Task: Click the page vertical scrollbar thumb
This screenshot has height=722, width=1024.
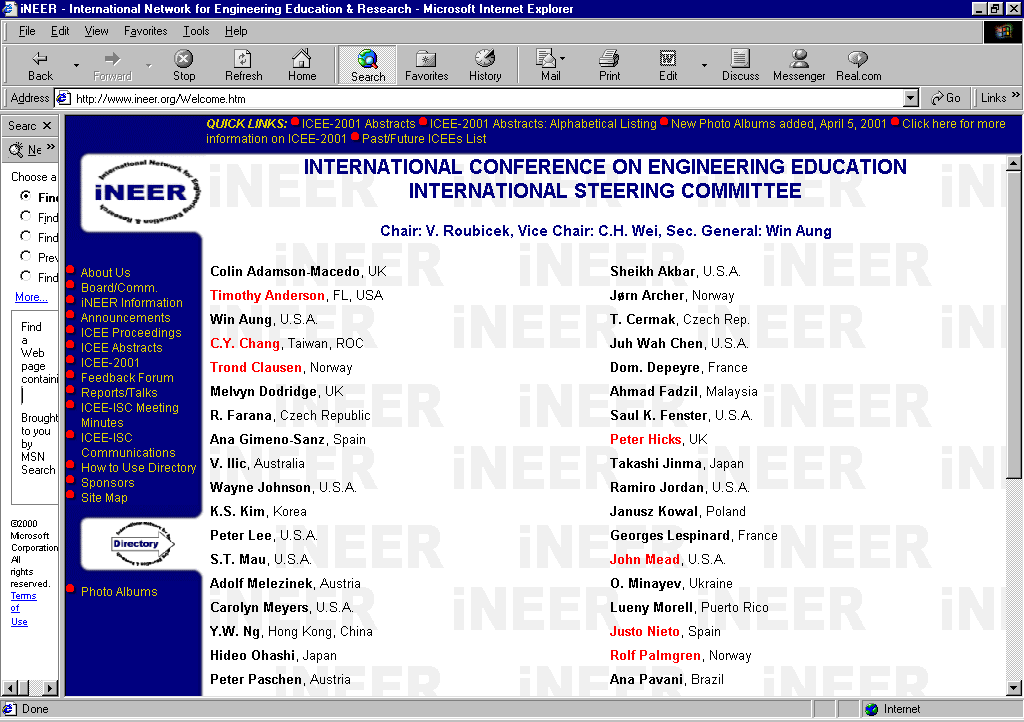Action: pos(1013,325)
